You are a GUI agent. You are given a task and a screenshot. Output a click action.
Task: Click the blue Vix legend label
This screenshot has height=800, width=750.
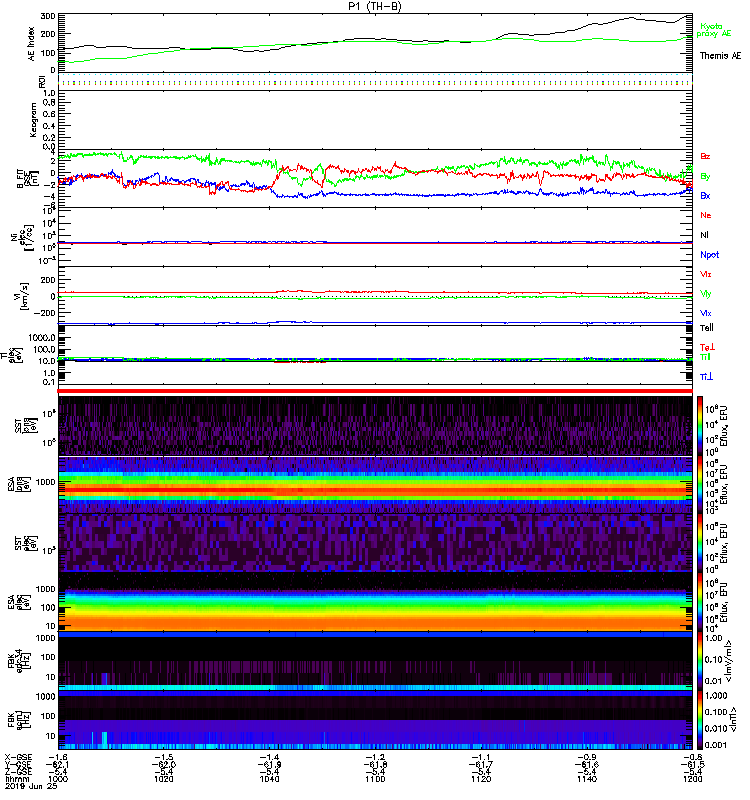pos(705,313)
